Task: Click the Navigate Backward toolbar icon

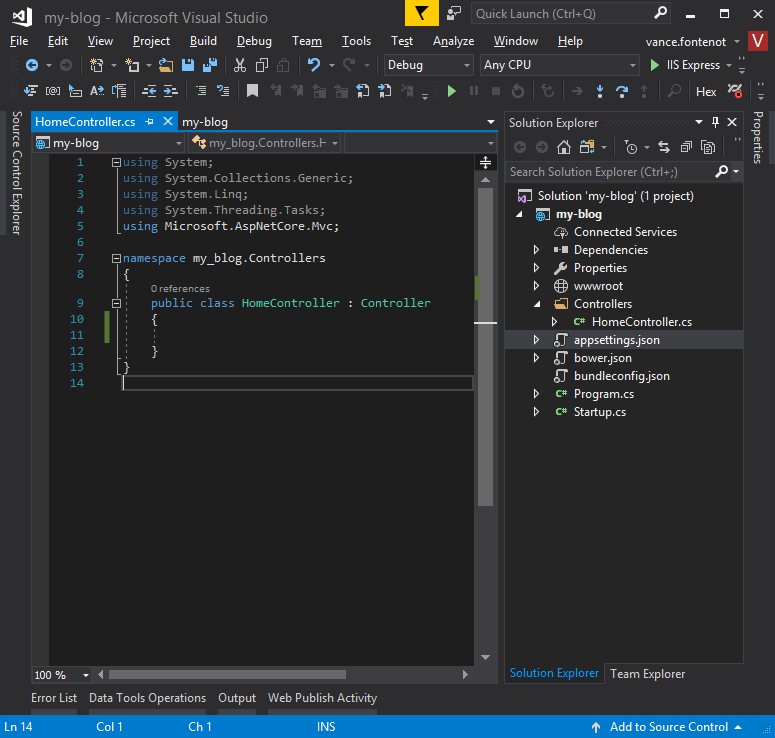Action: 32,65
